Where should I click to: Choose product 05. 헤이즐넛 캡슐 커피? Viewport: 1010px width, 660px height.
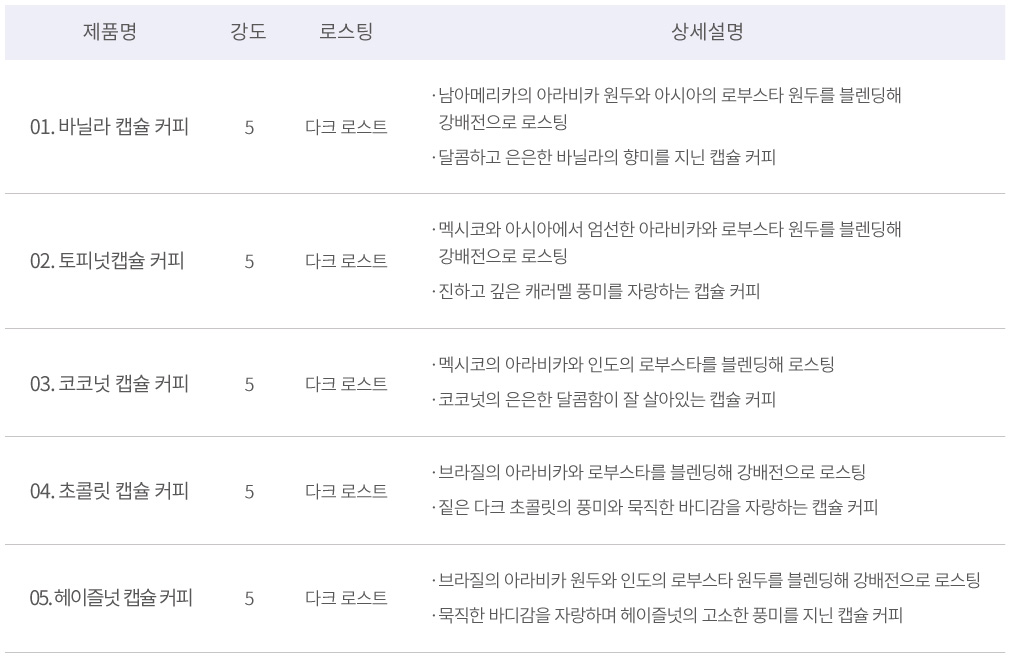click(111, 598)
